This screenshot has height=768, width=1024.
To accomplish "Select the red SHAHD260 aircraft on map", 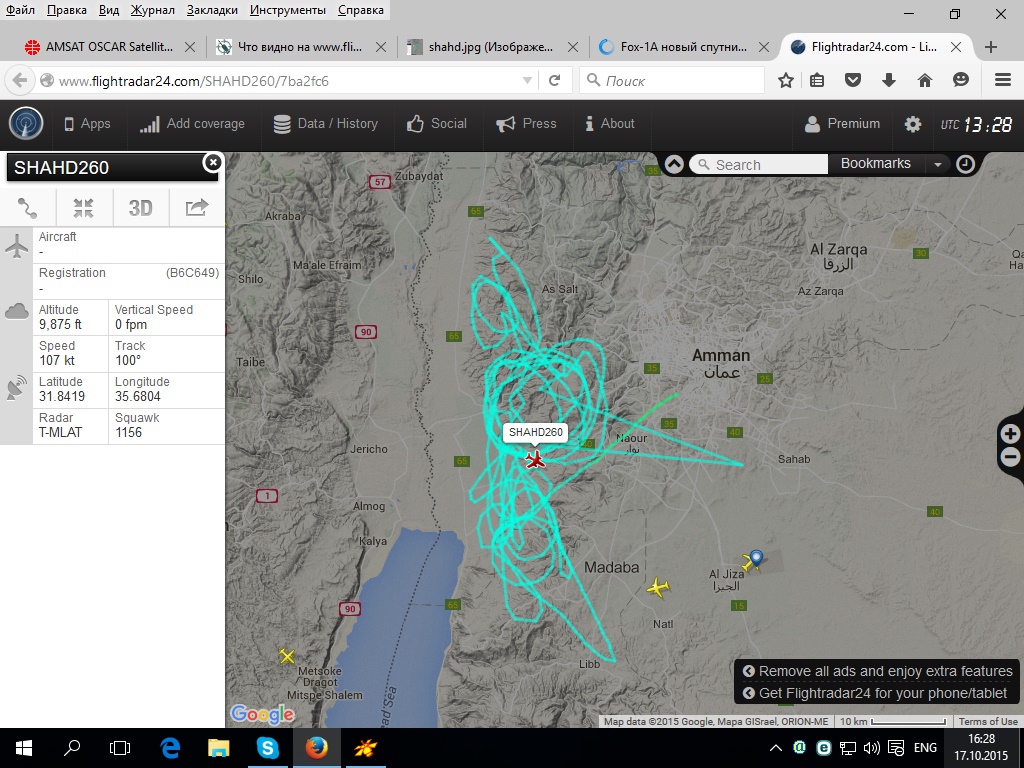I will [x=536, y=459].
